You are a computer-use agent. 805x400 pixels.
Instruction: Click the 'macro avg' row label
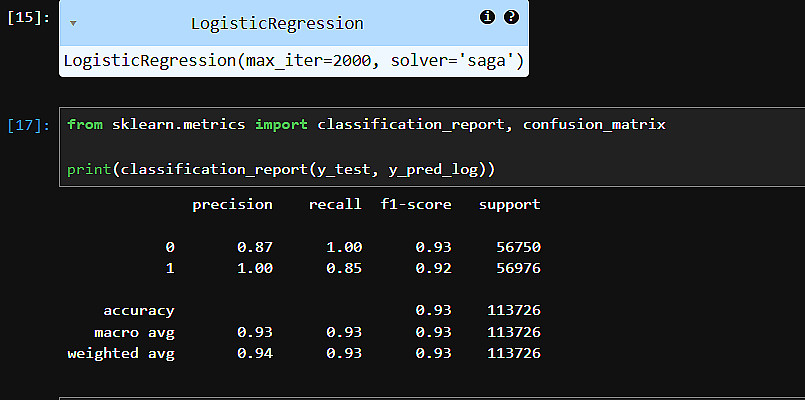coord(134,331)
